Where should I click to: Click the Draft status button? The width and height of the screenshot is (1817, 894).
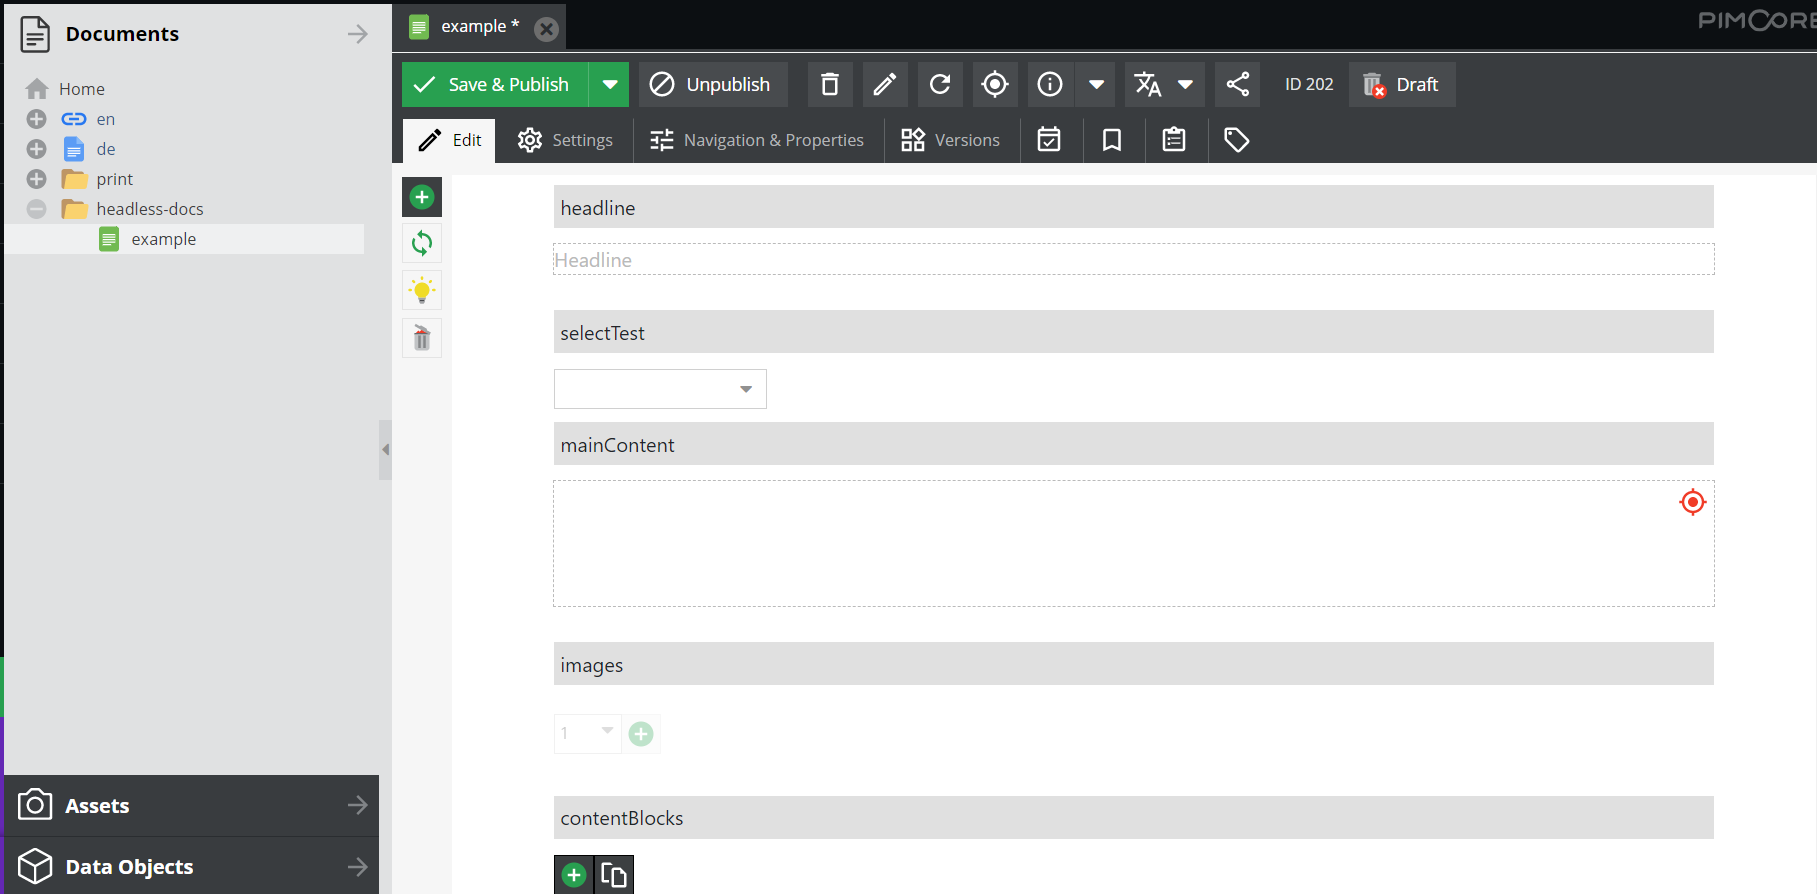coord(1402,84)
